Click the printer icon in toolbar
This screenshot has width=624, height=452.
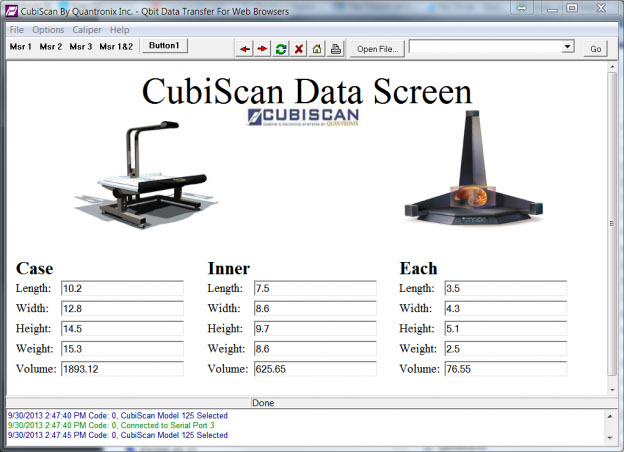pos(336,48)
